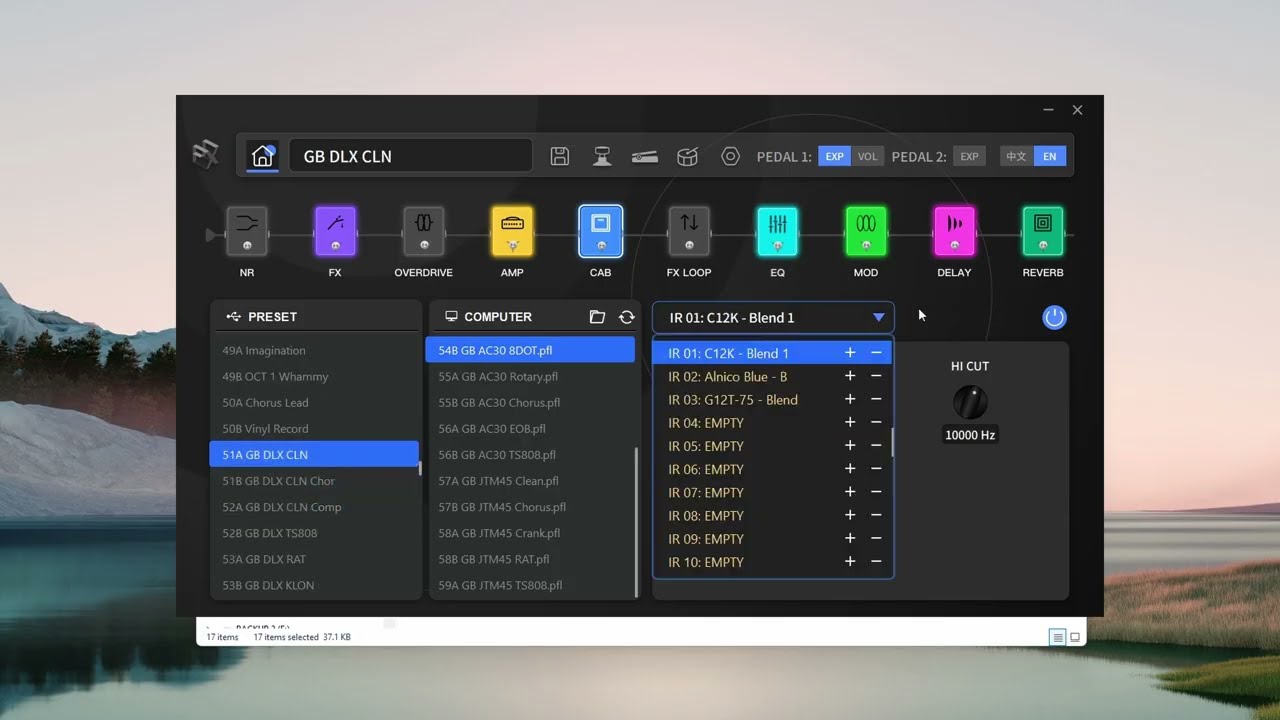Toggle the CAB module power button

(1054, 317)
